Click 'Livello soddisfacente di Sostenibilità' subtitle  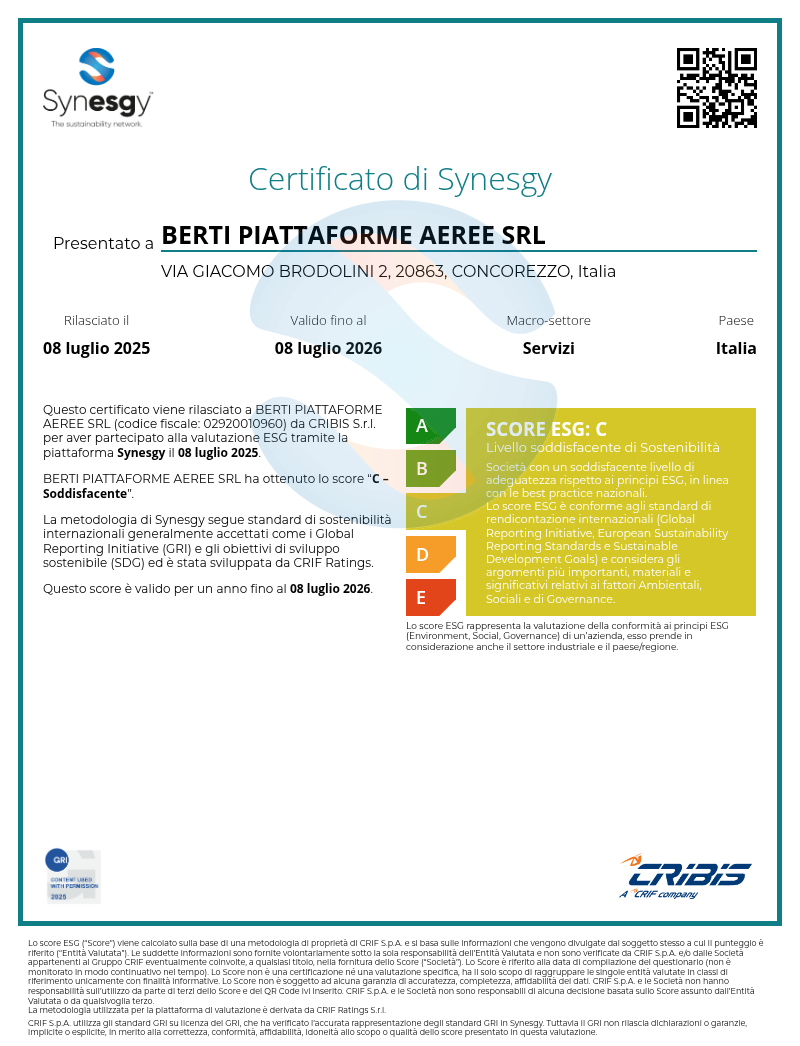tap(602, 447)
